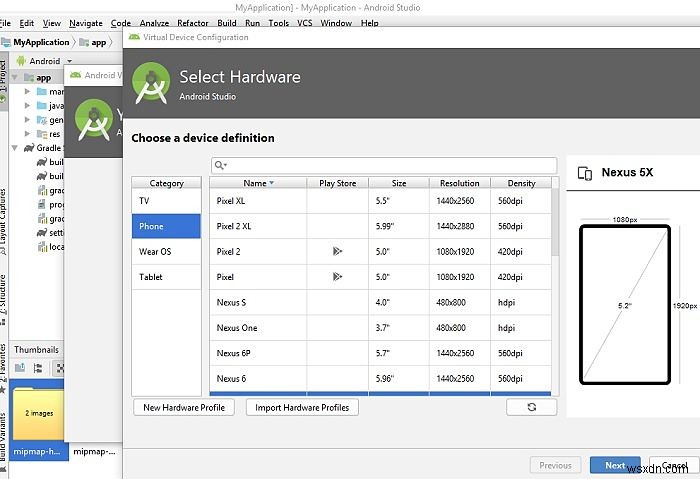This screenshot has width=700, height=479.
Task: Sort by the Resolution column header
Action: coord(459,183)
